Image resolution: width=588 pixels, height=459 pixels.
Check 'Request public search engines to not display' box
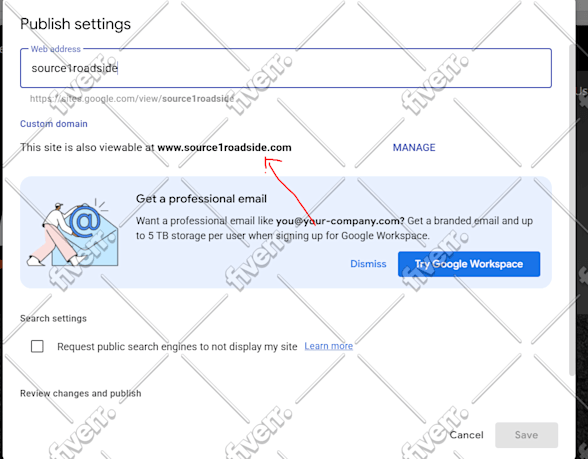click(37, 346)
